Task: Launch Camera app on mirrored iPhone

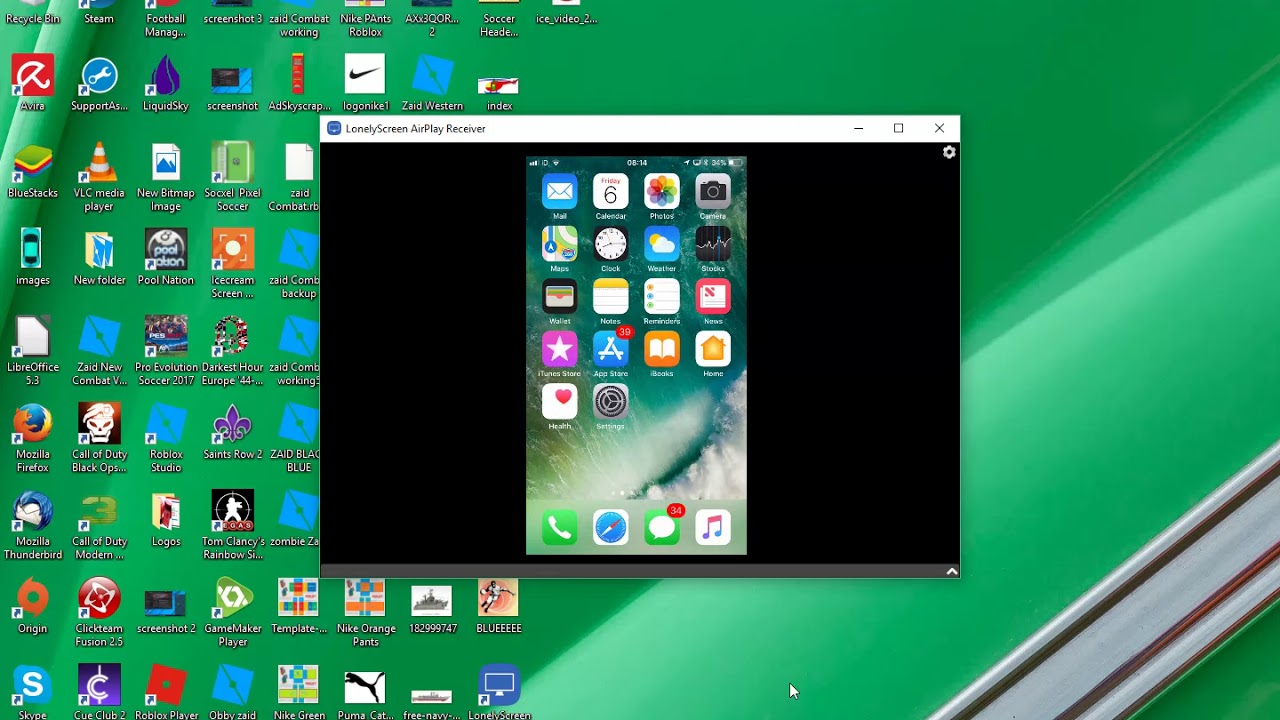Action: click(713, 191)
